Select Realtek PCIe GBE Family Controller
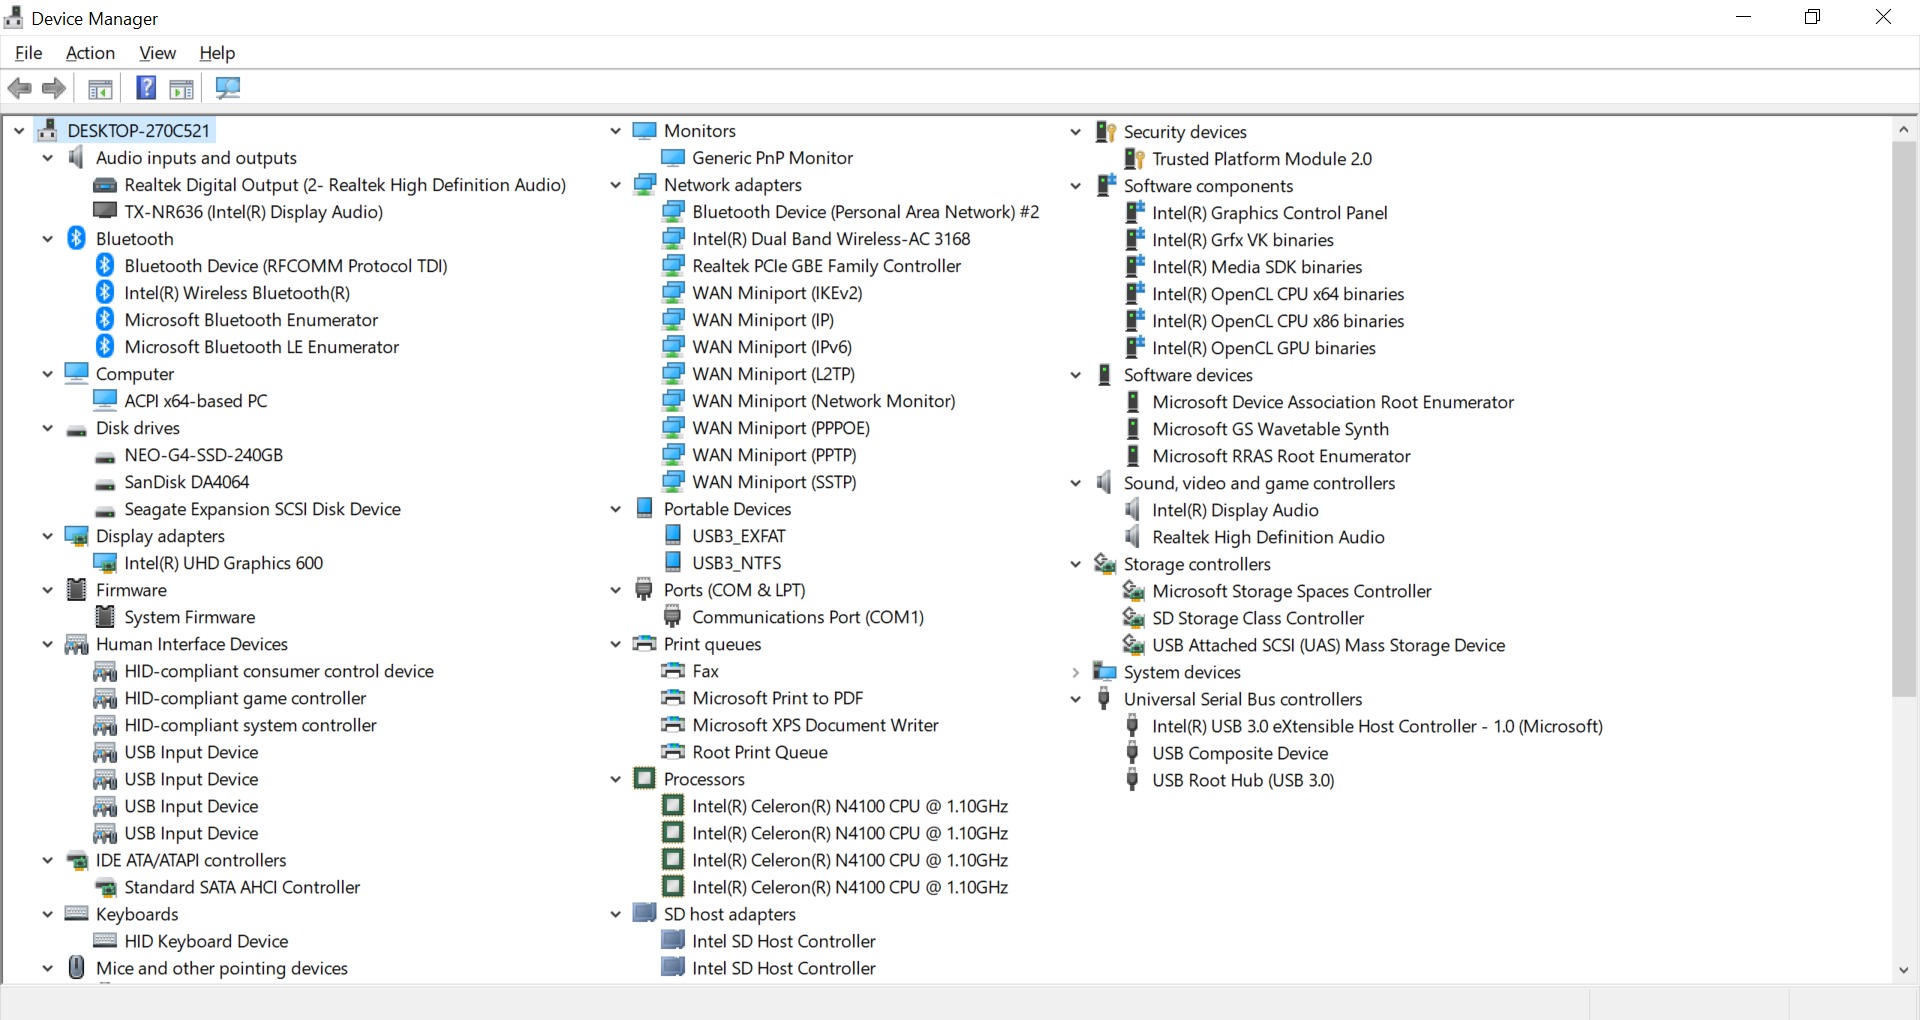 click(x=826, y=266)
